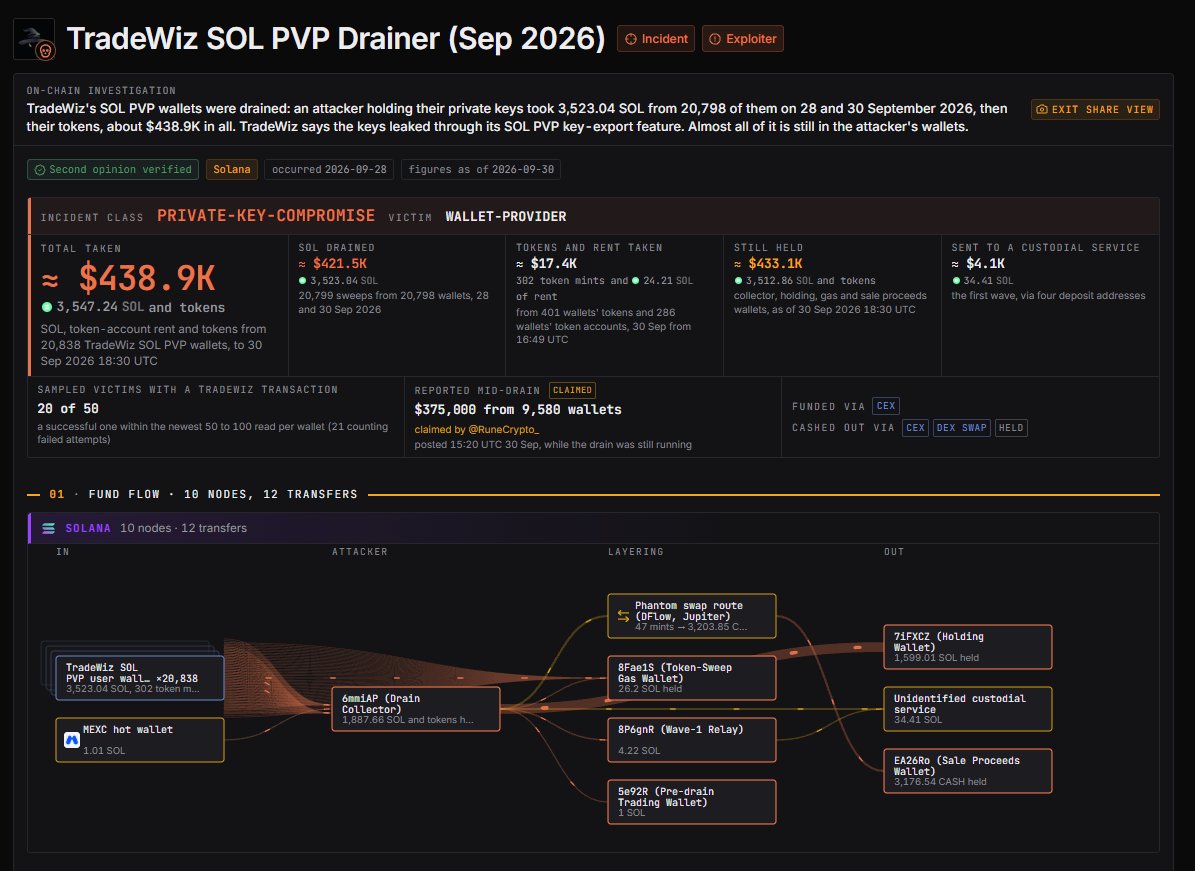This screenshot has width=1195, height=871.
Task: Select the TradeWiz SOL PVP user wallets node
Action: point(140,677)
